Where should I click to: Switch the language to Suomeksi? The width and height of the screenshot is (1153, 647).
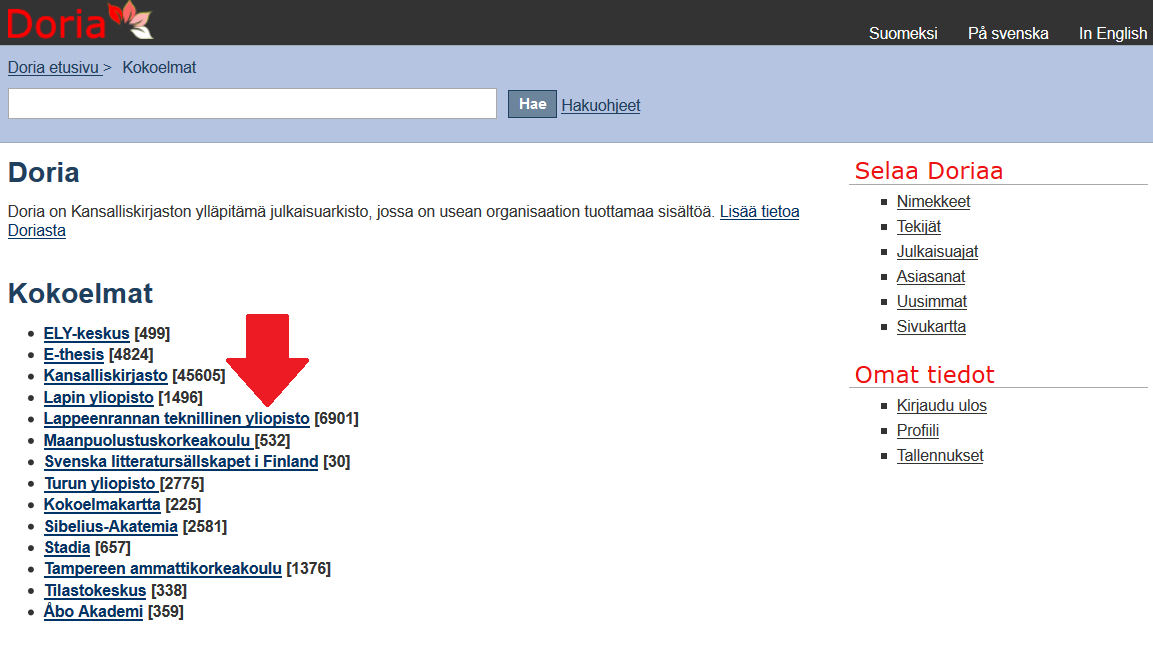click(903, 33)
